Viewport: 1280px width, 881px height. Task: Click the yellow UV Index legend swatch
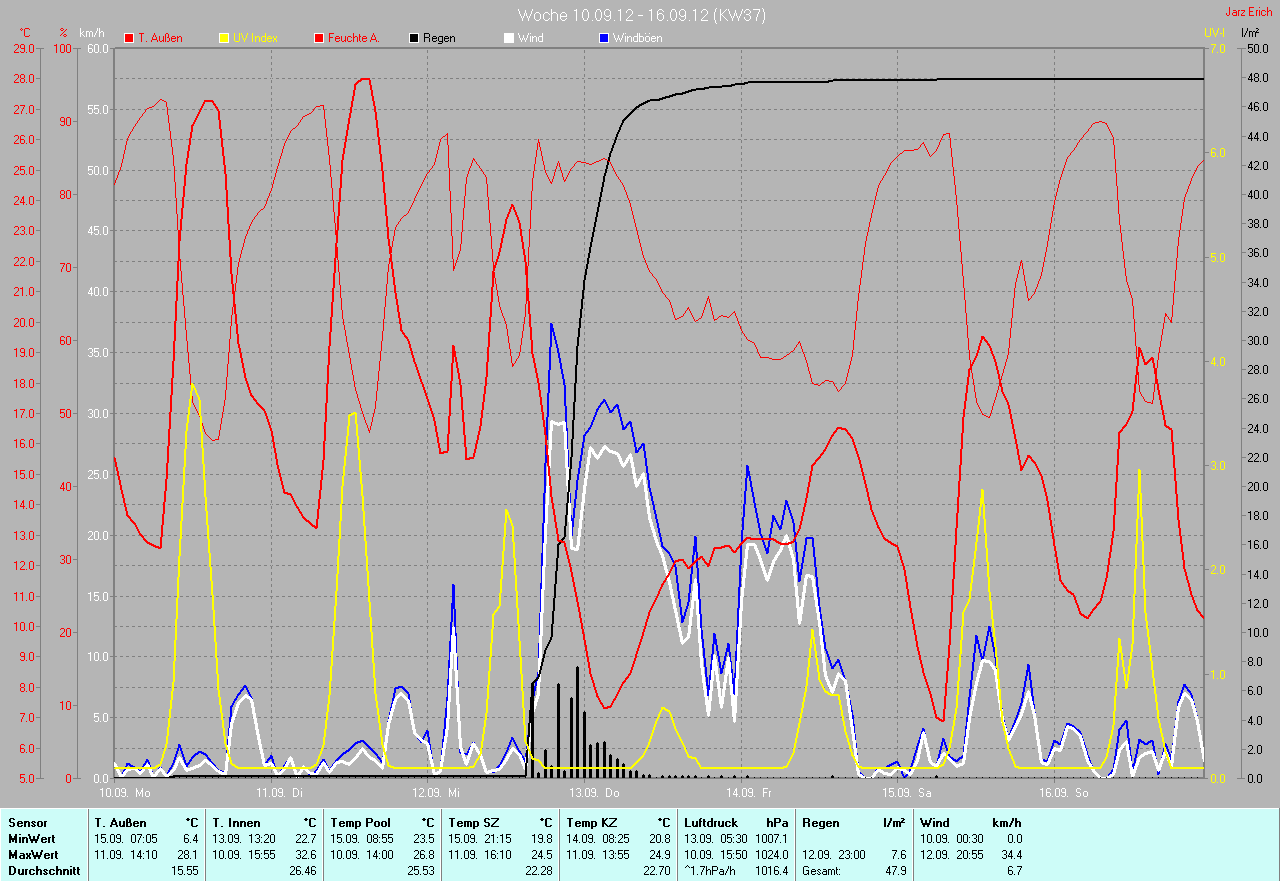tap(224, 38)
